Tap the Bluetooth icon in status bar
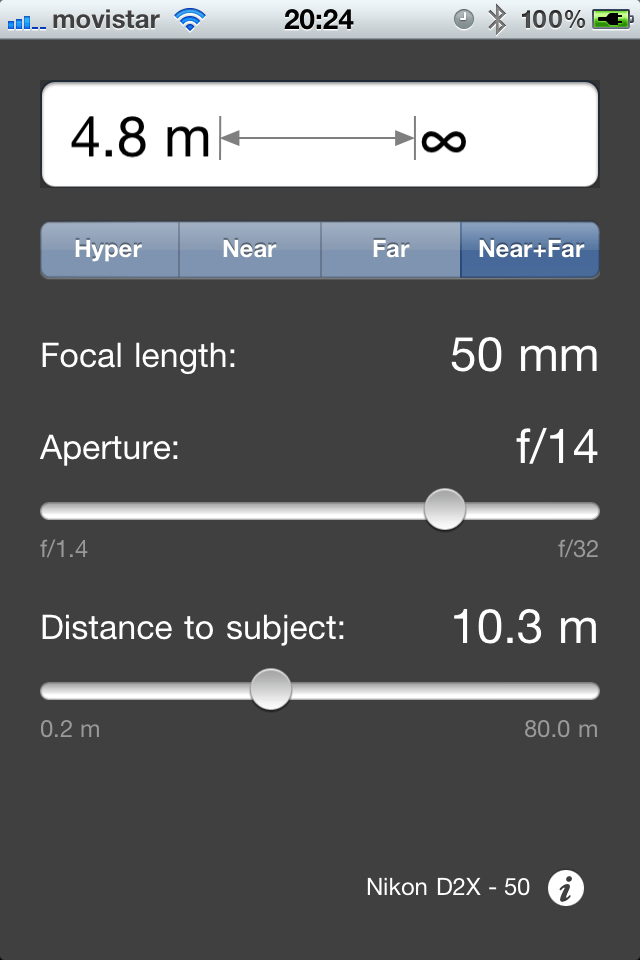This screenshot has height=960, width=640. pyautogui.click(x=497, y=20)
